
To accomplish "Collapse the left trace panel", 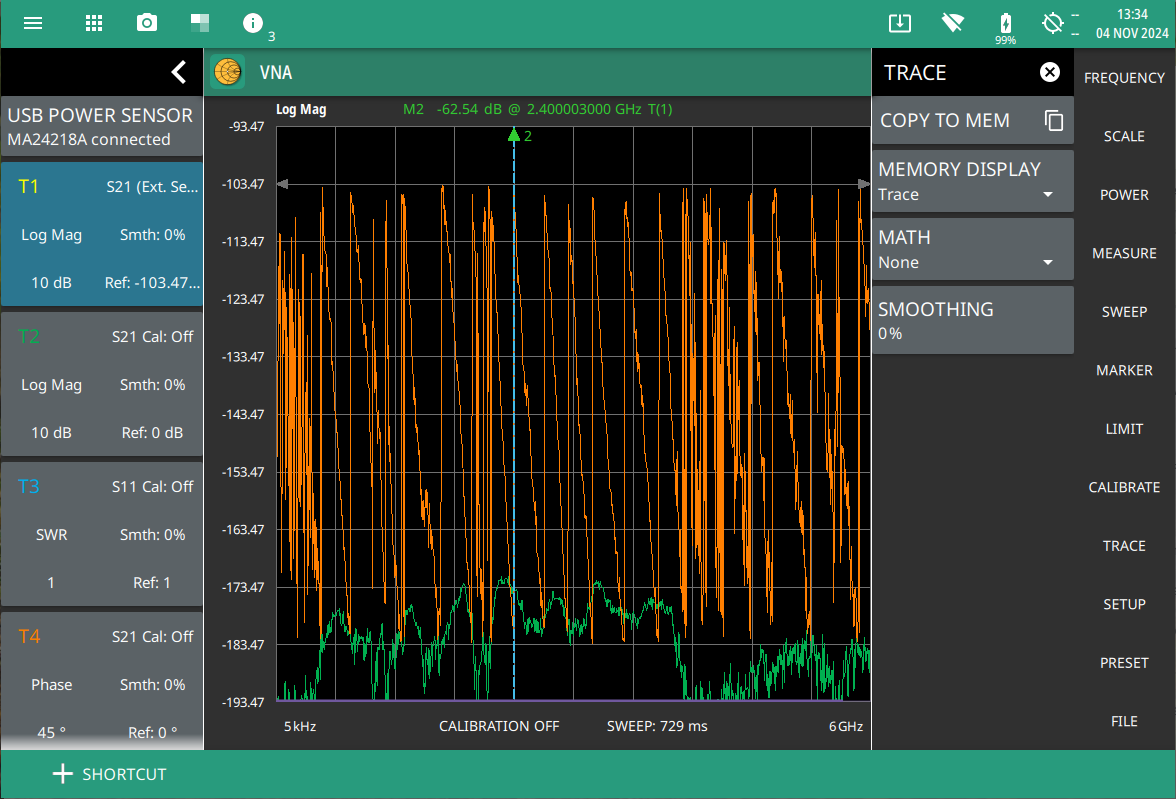I will [178, 72].
